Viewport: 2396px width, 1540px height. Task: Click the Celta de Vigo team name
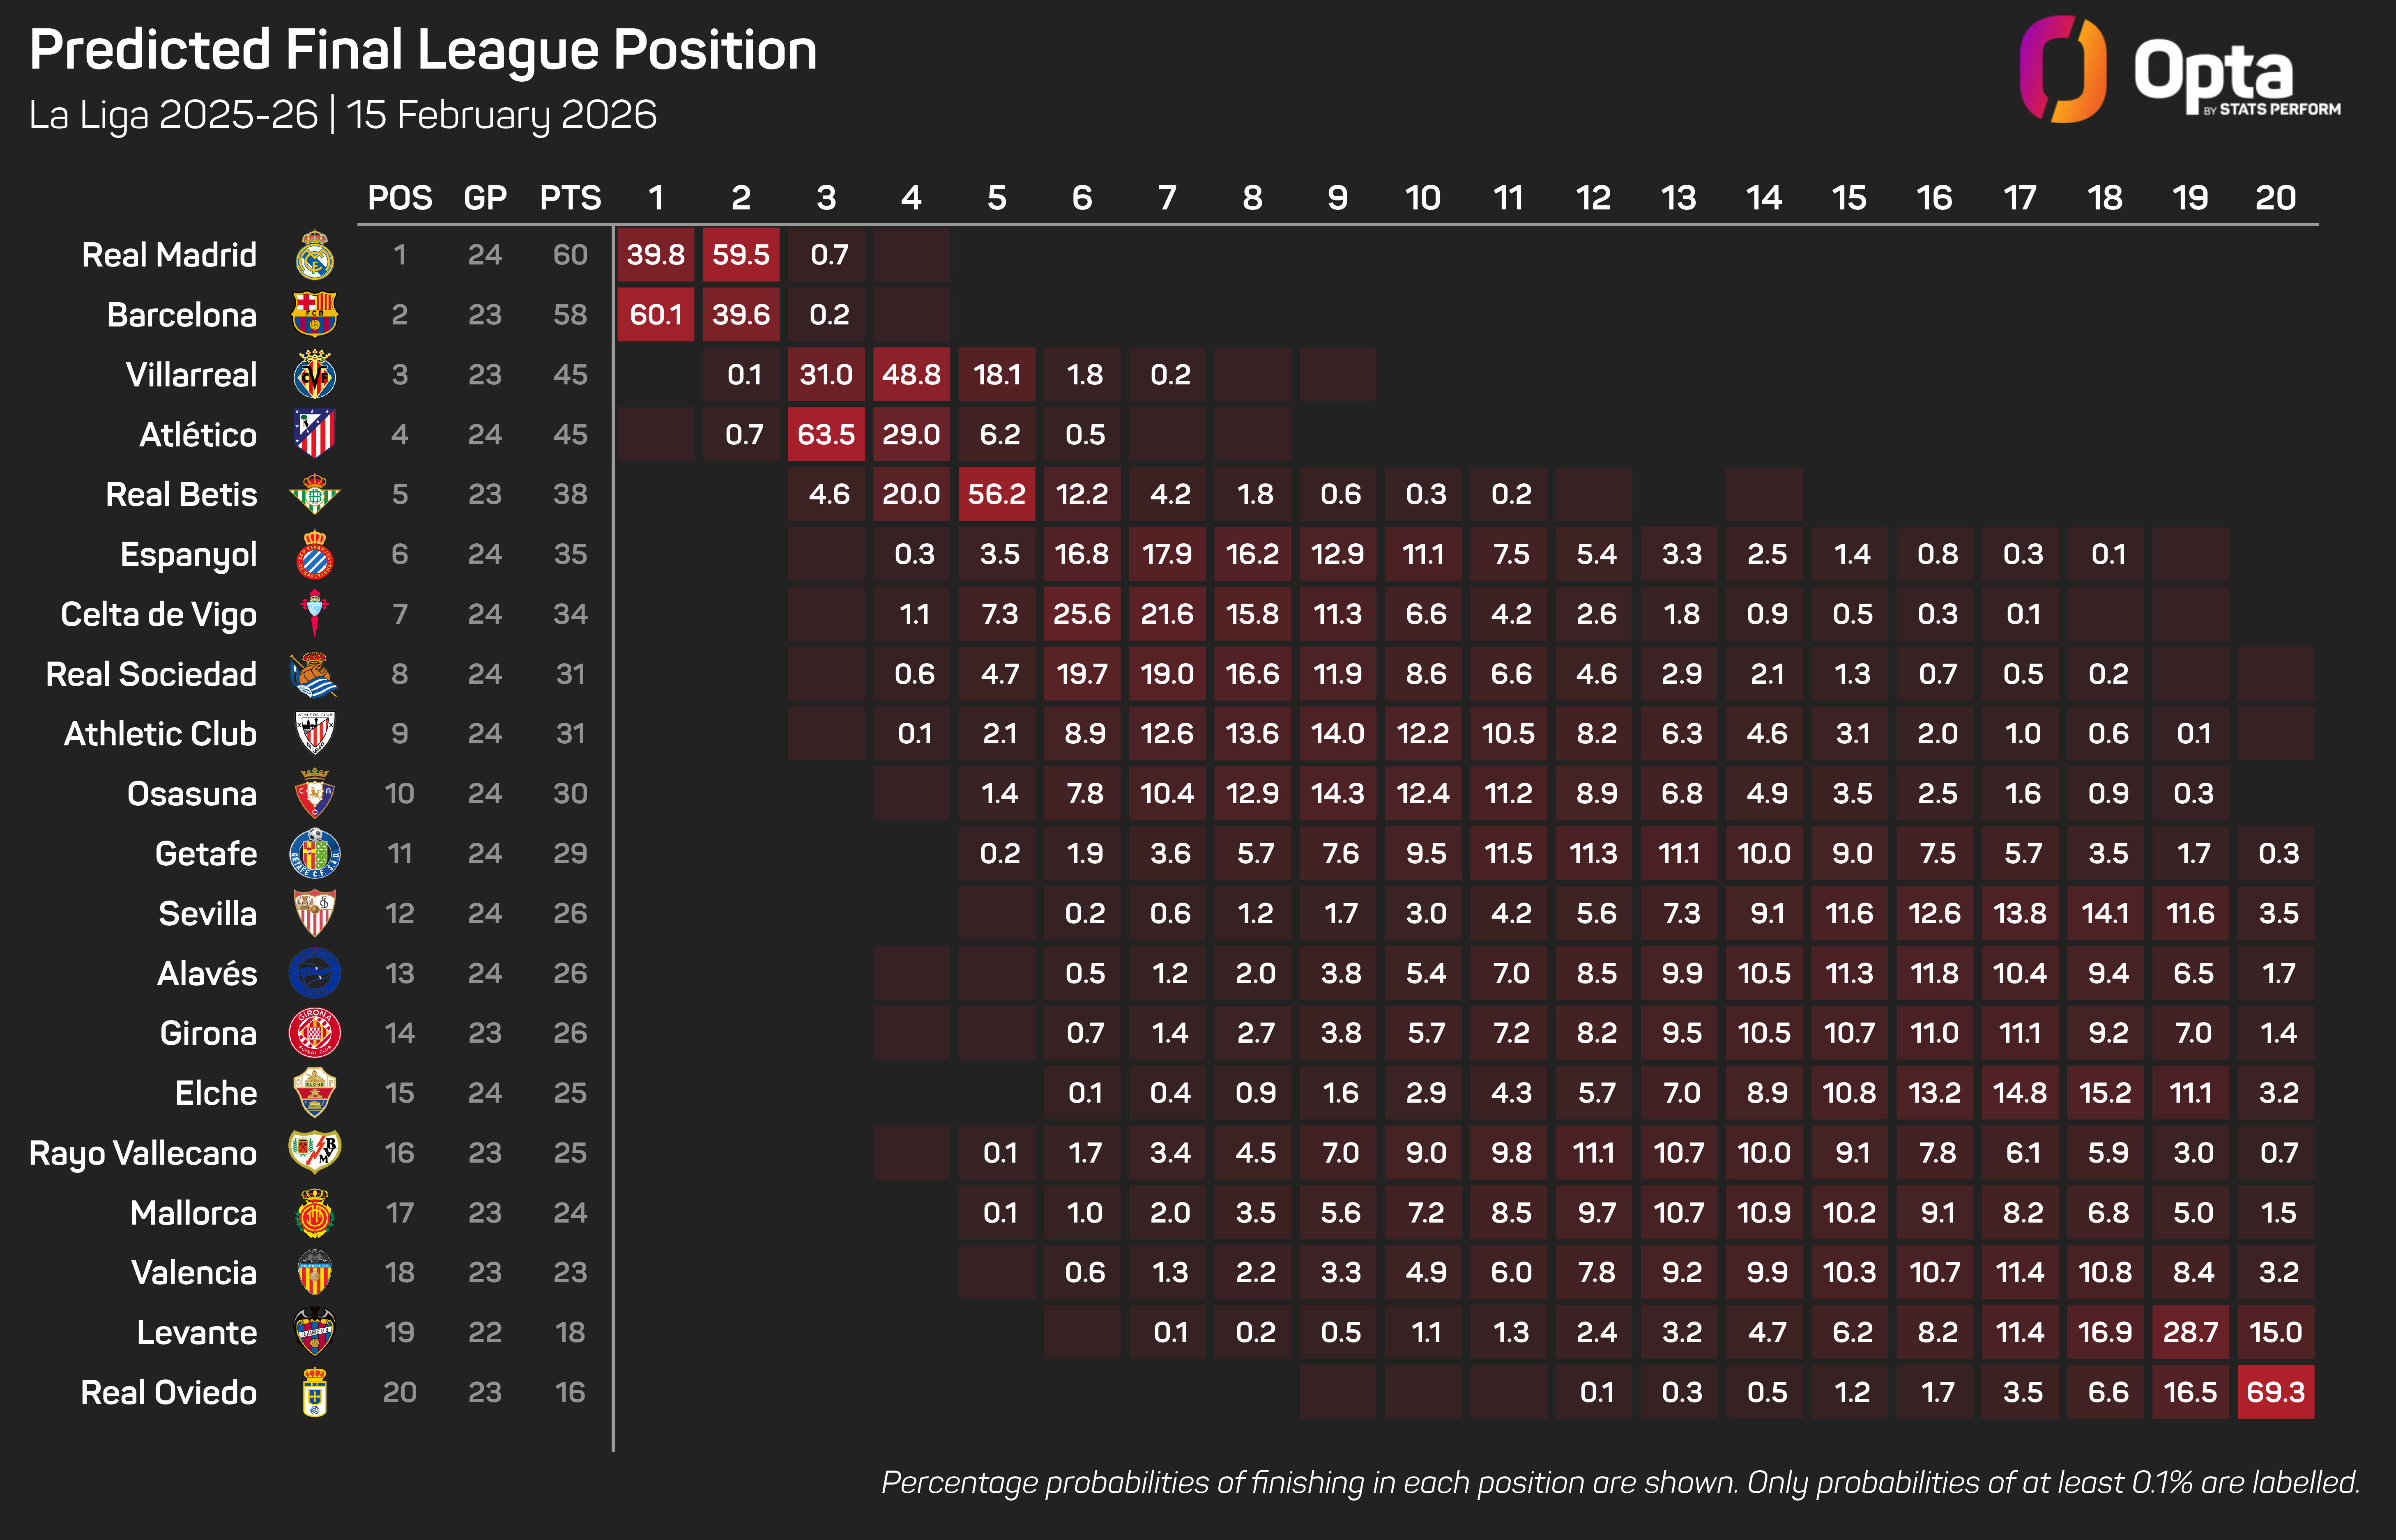click(159, 614)
